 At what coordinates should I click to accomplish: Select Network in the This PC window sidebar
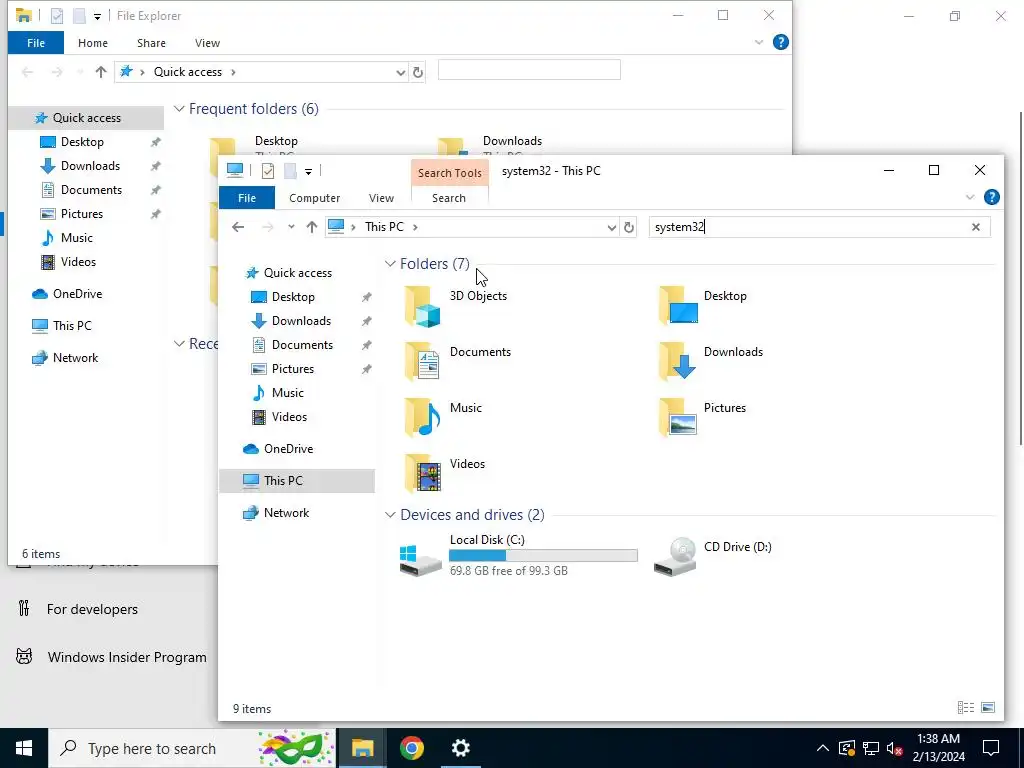click(286, 513)
